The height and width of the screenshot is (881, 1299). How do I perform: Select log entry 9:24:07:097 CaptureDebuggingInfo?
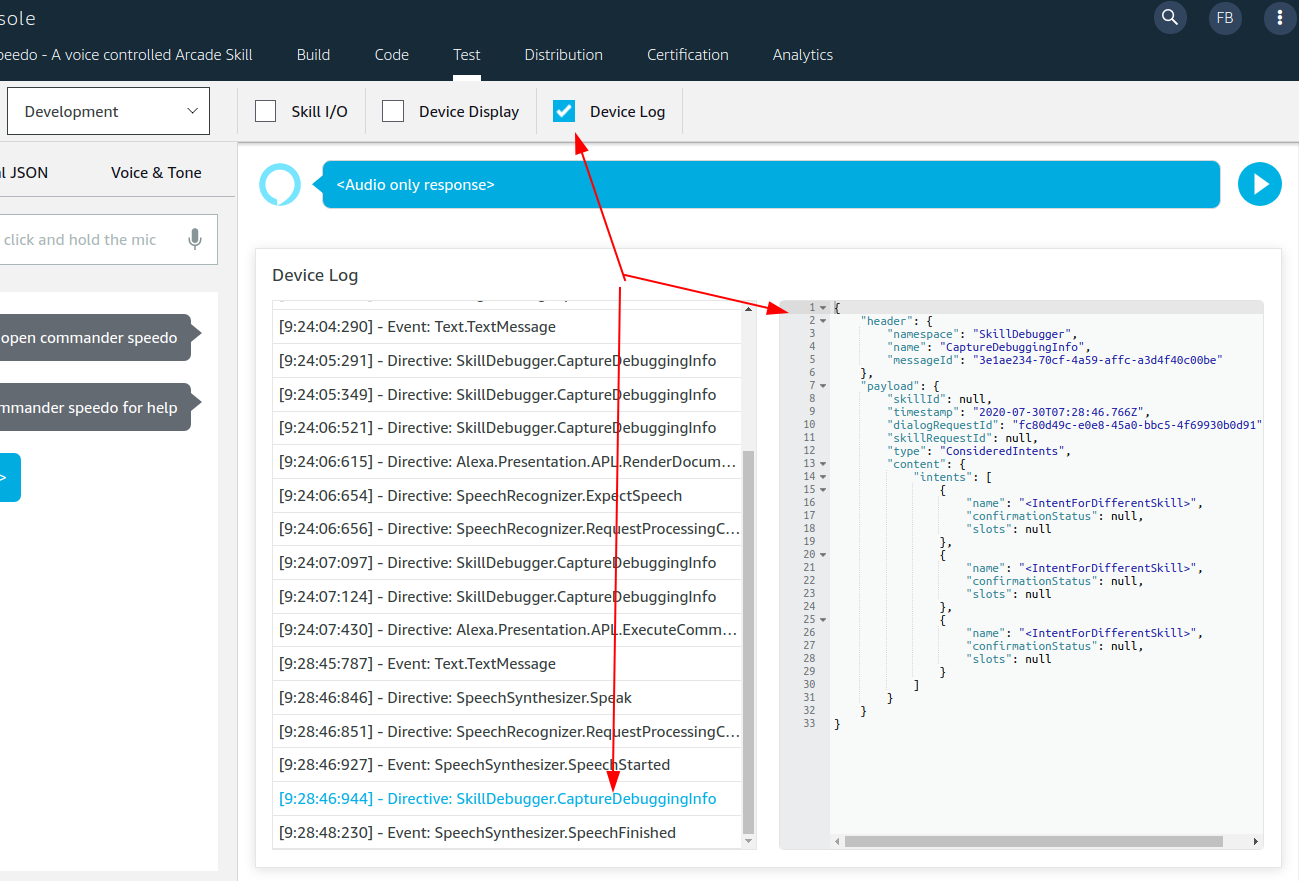(507, 562)
